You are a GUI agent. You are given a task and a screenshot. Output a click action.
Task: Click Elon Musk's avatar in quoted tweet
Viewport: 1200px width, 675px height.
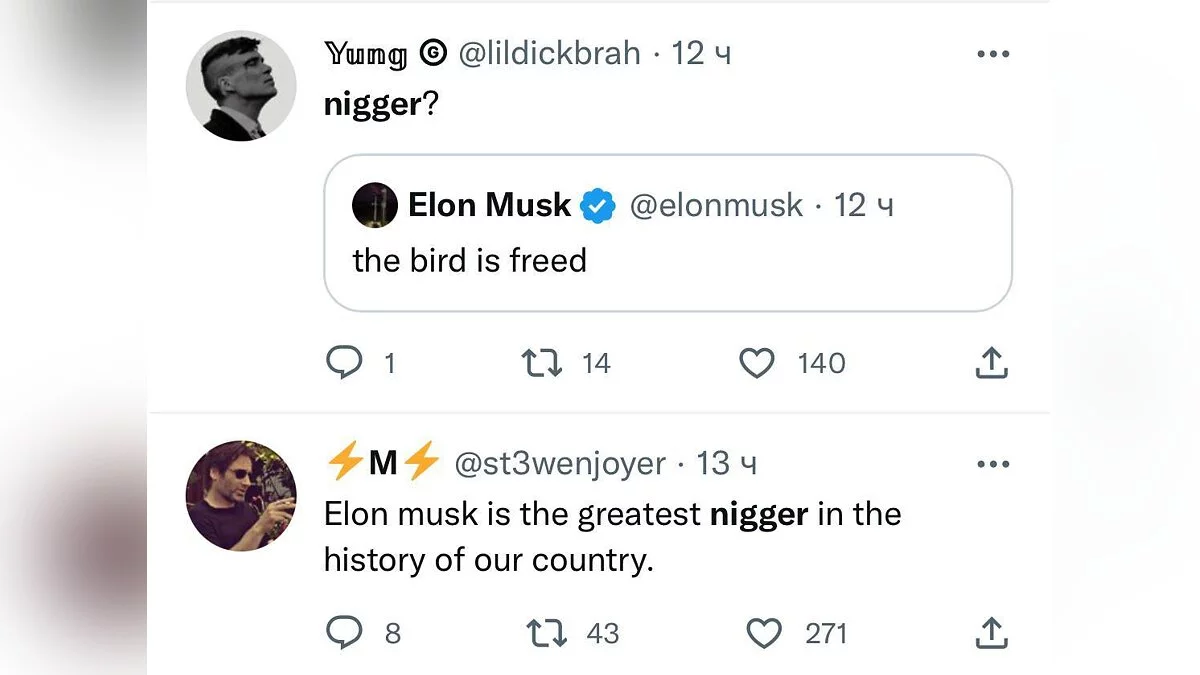point(375,206)
